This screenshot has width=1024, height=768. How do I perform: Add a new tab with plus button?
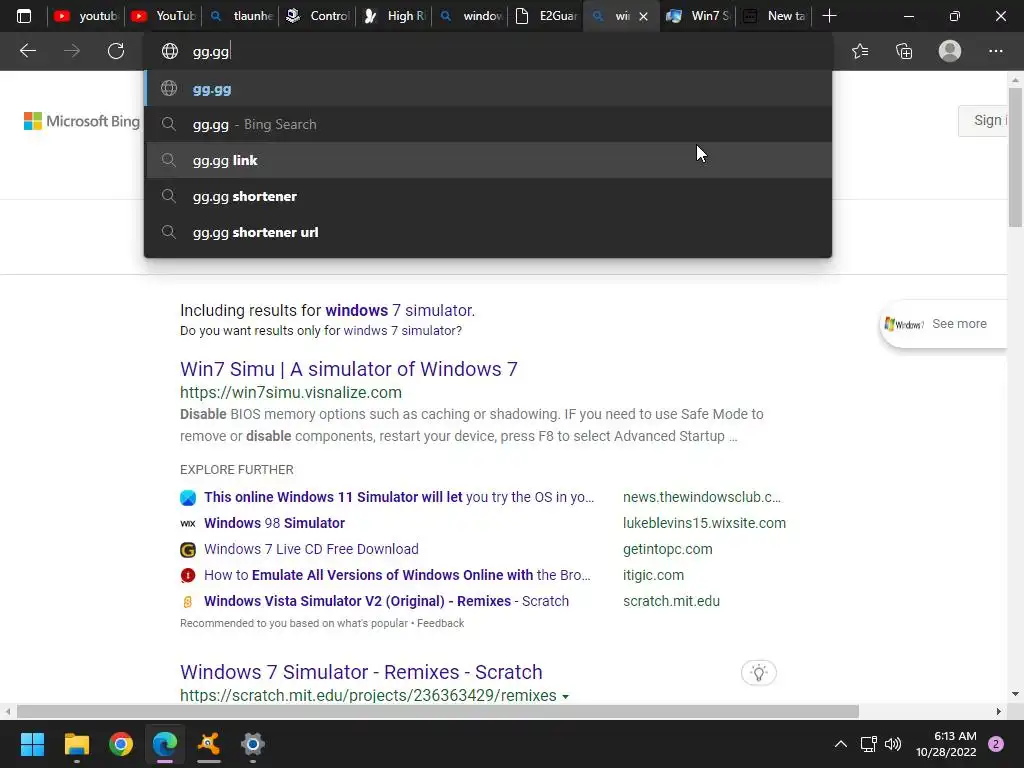coord(829,16)
